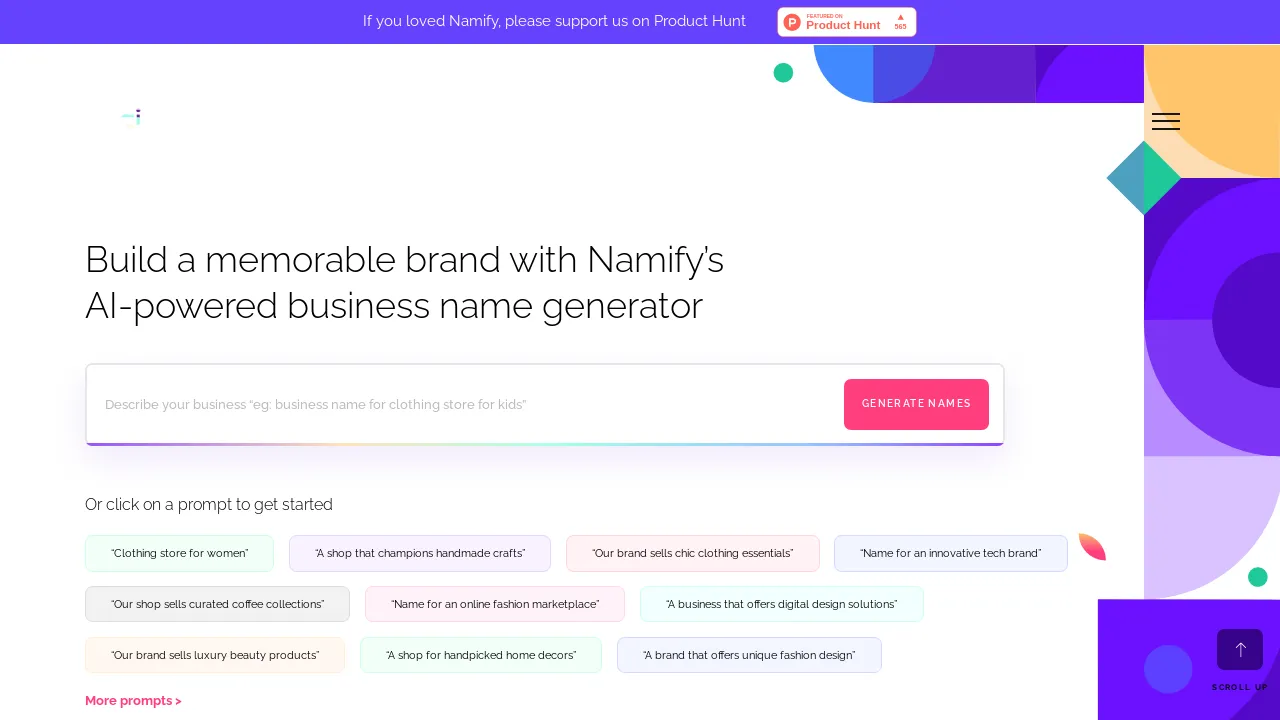
Task: Select "A shop that champions handmade crafts" prompt
Action: pyautogui.click(x=420, y=554)
